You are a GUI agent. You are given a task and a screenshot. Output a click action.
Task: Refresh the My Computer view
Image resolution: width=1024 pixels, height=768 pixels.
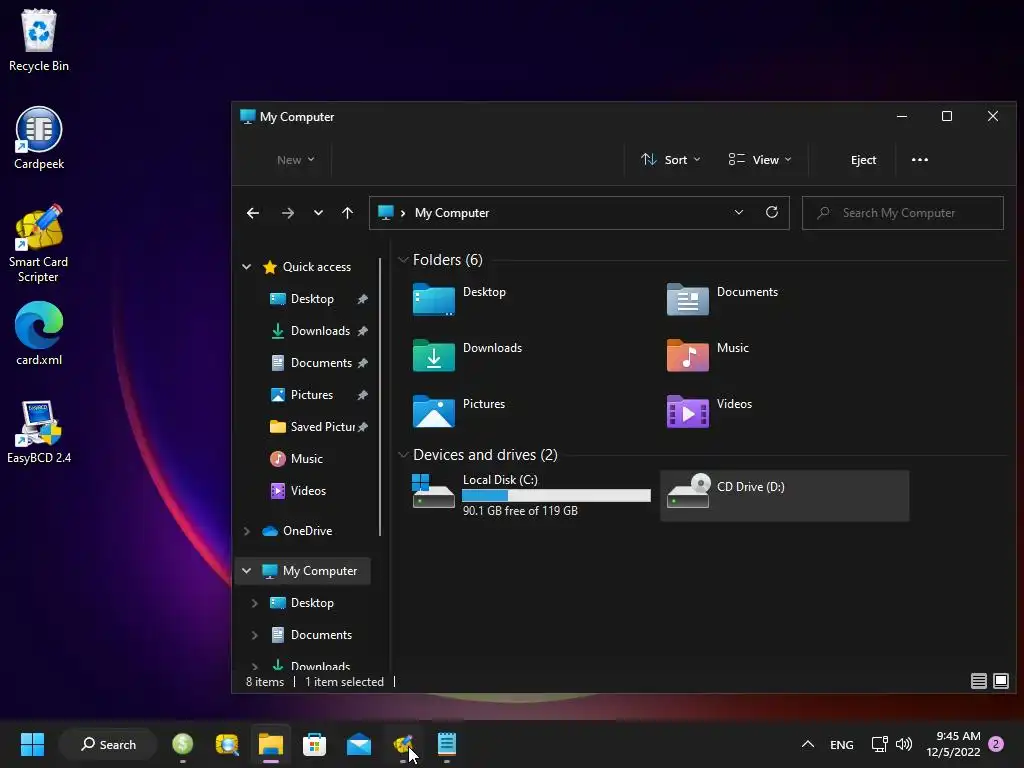pyautogui.click(x=772, y=212)
